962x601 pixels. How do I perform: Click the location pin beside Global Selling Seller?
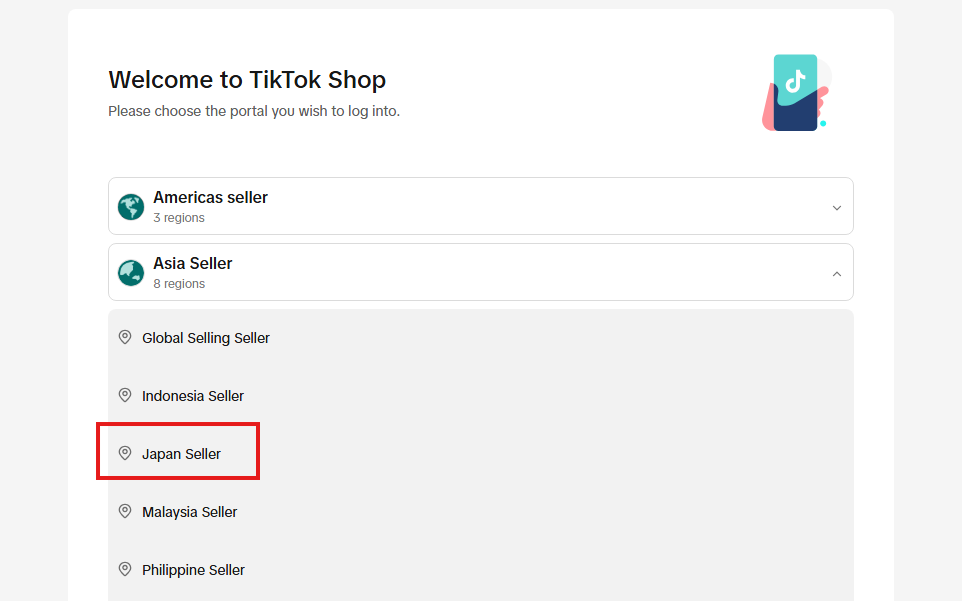125,338
